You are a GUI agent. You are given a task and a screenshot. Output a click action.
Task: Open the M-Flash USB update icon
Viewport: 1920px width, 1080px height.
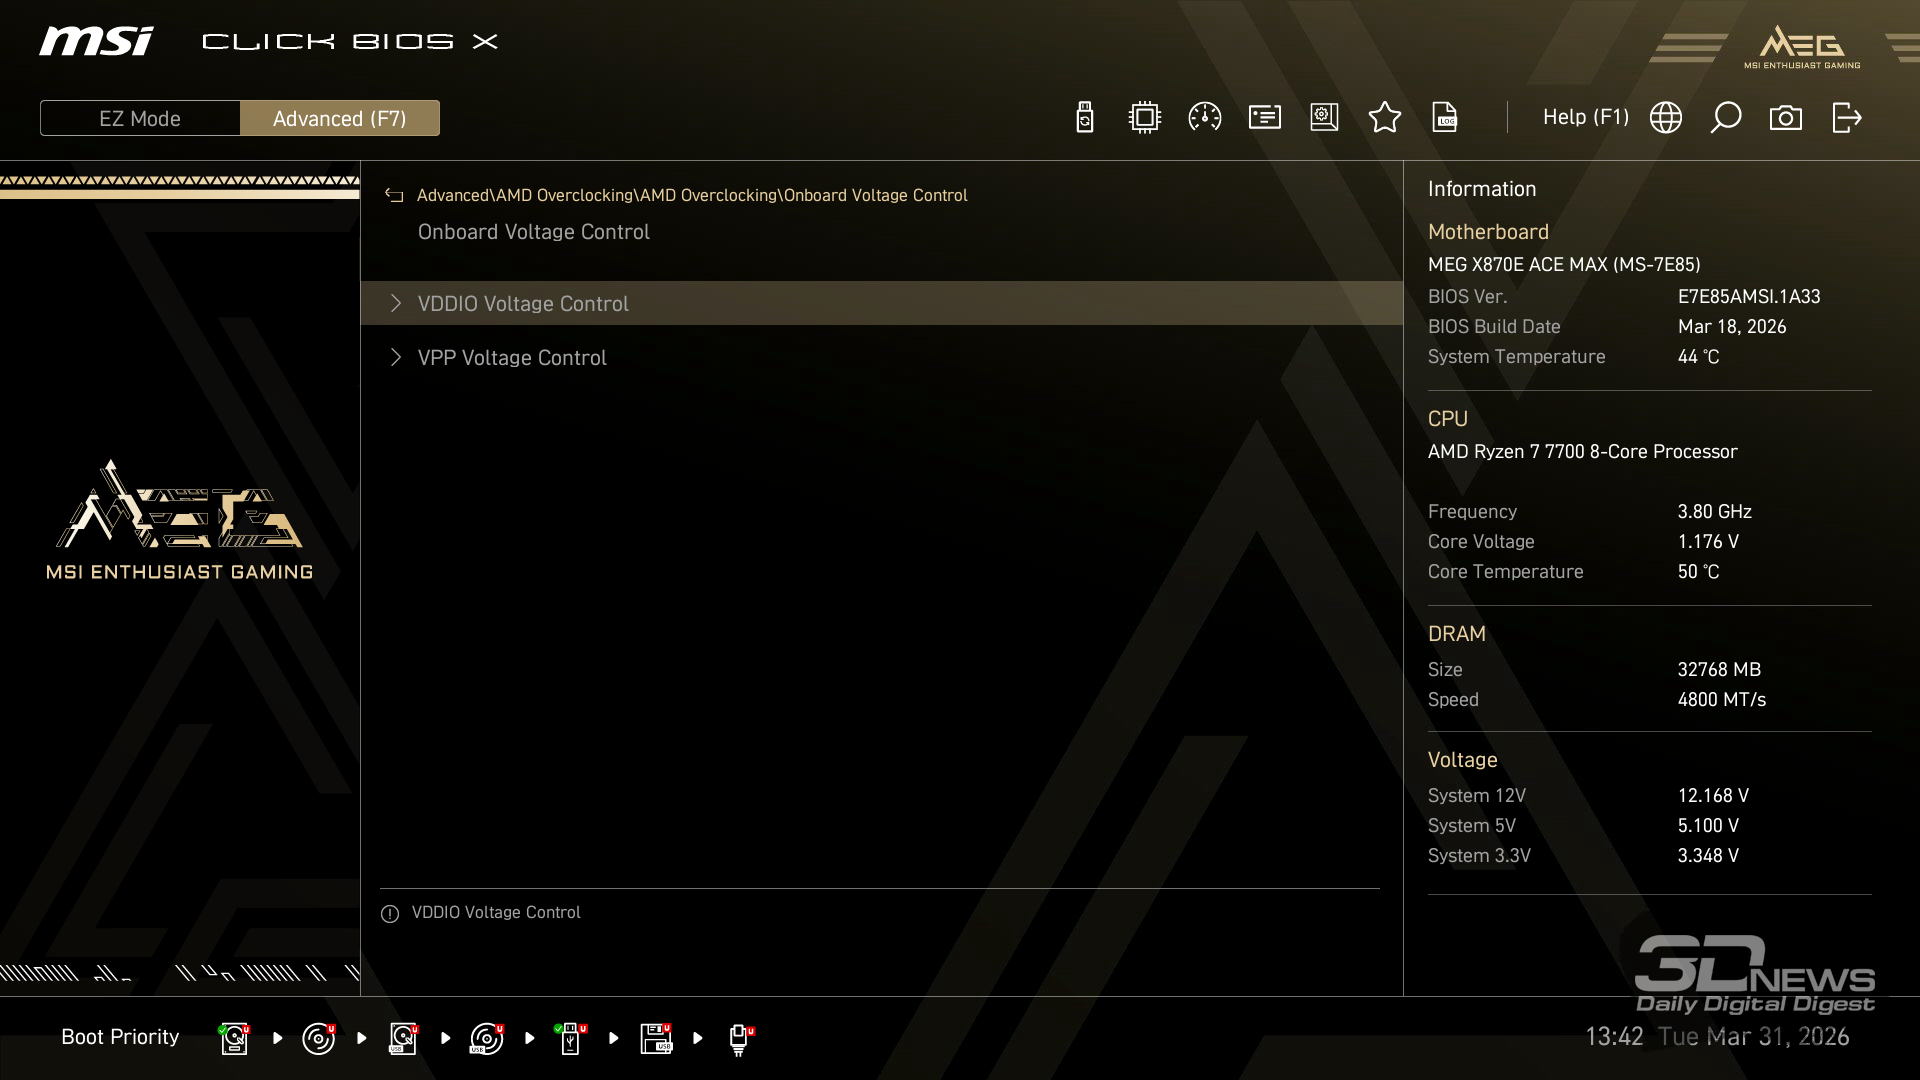click(1084, 118)
